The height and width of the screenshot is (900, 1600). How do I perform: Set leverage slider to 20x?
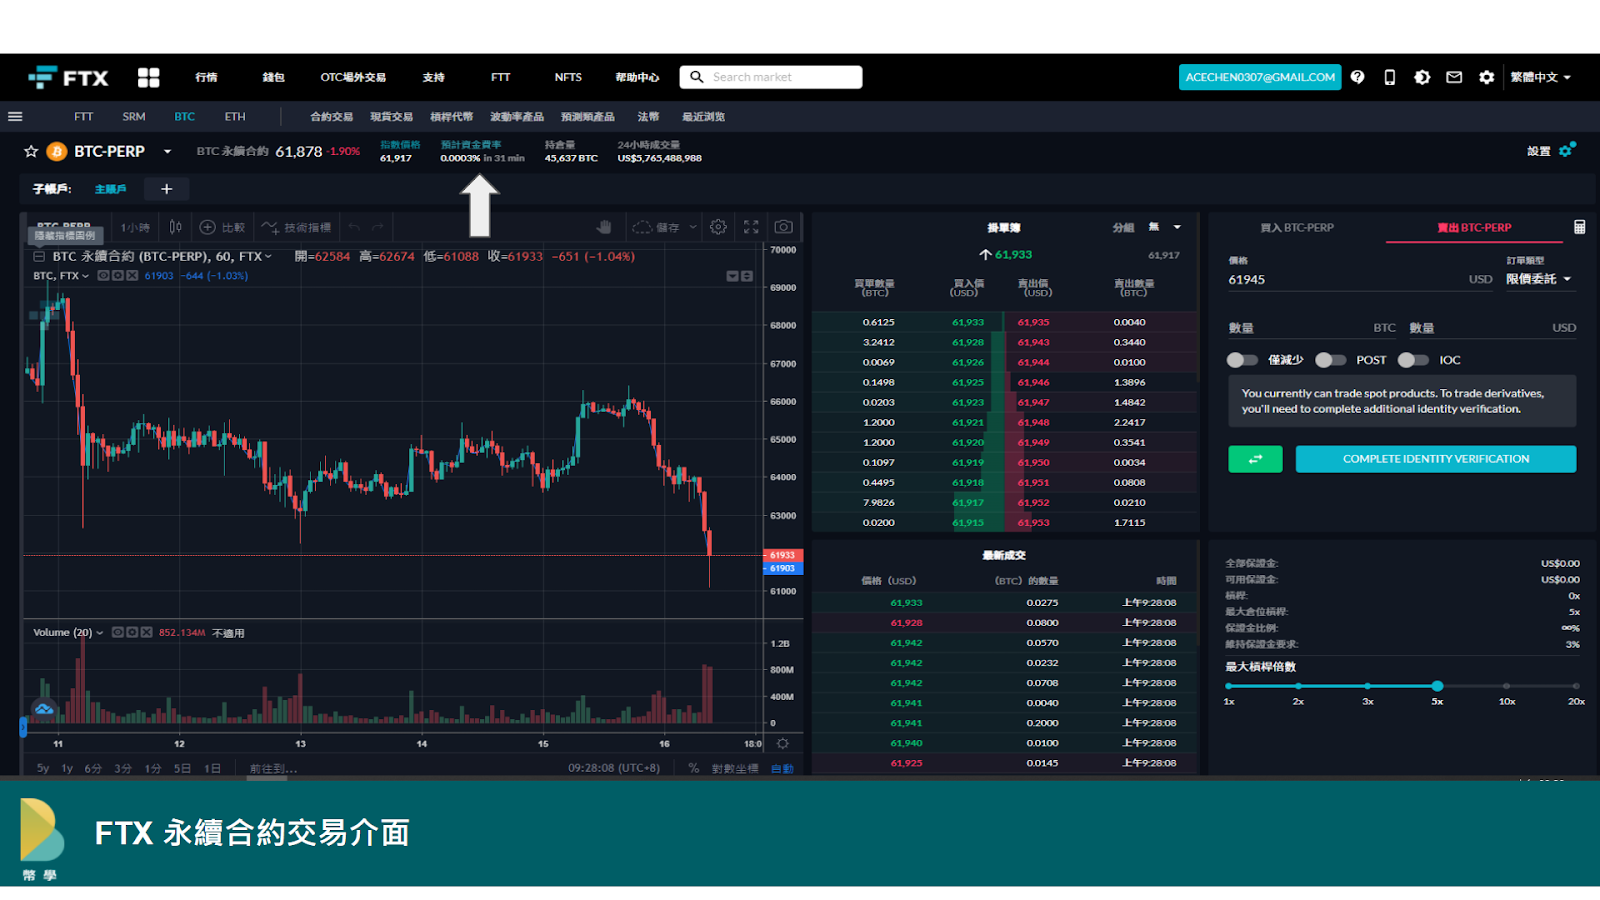[1576, 686]
